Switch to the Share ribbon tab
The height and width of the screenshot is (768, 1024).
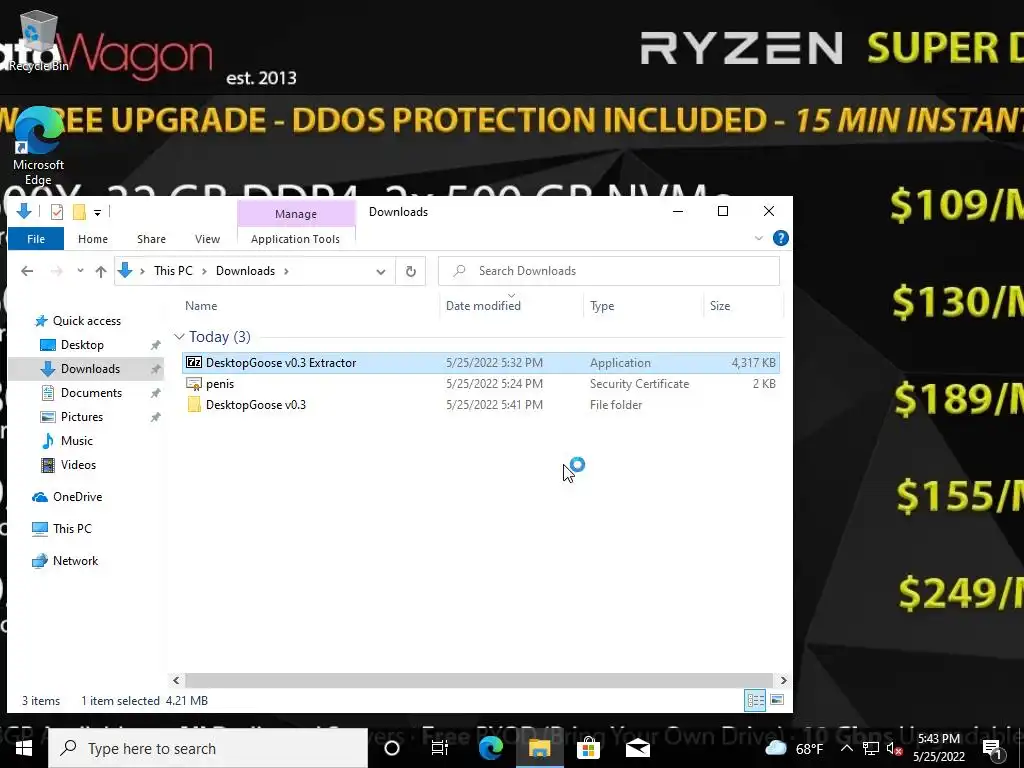tap(152, 239)
